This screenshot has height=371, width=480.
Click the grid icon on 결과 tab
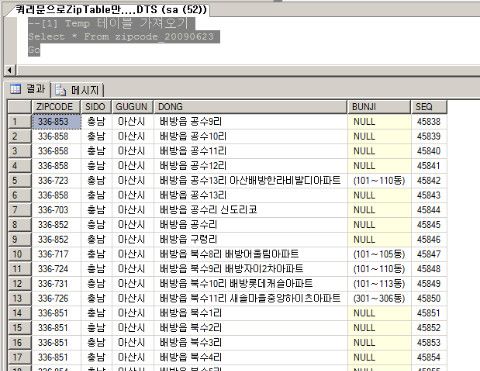(x=15, y=89)
